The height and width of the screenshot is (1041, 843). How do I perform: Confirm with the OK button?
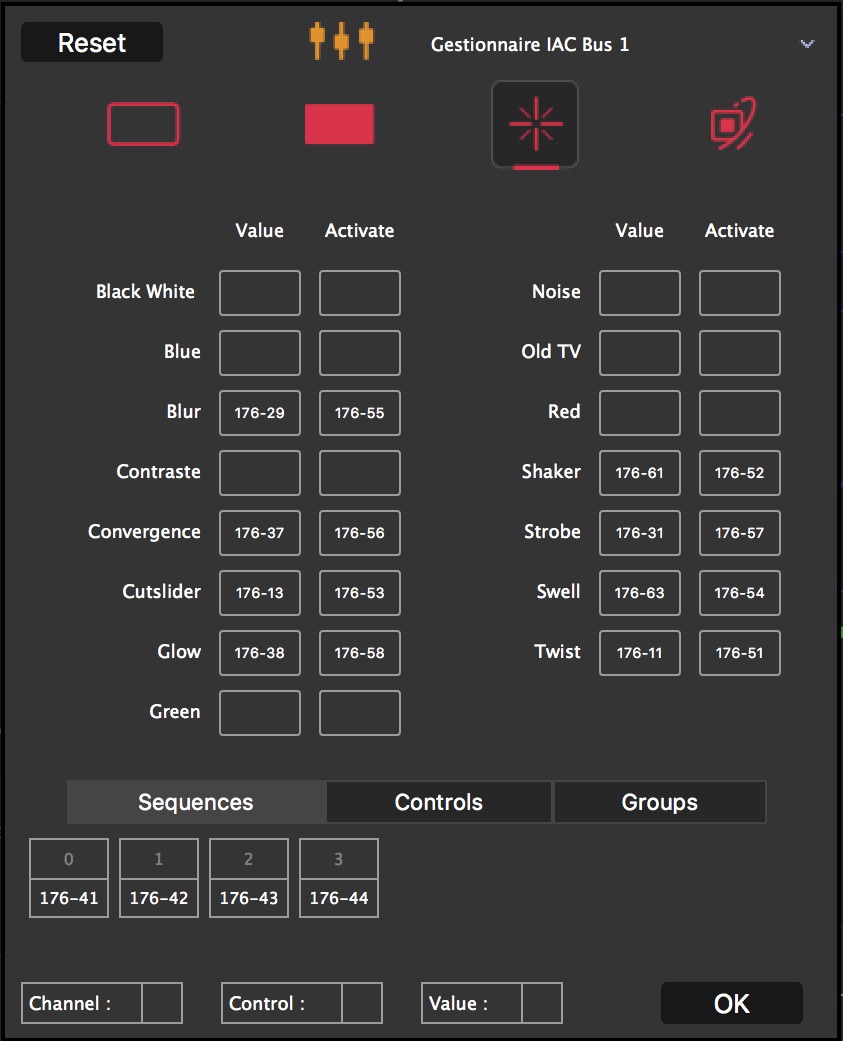(731, 1003)
